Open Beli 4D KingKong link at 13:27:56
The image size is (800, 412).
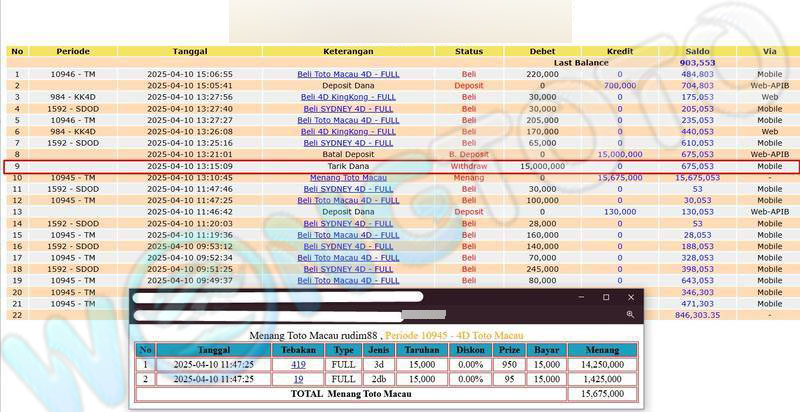(348, 97)
